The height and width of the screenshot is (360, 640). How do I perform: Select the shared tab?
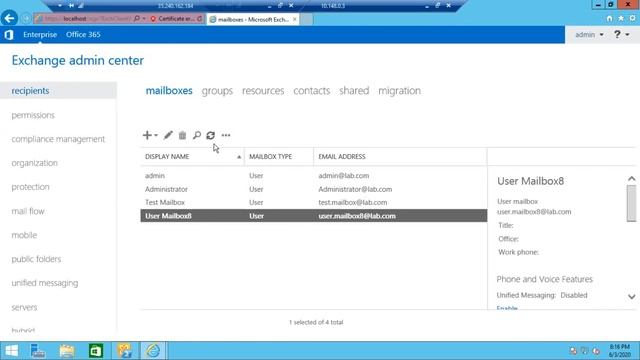coord(354,91)
